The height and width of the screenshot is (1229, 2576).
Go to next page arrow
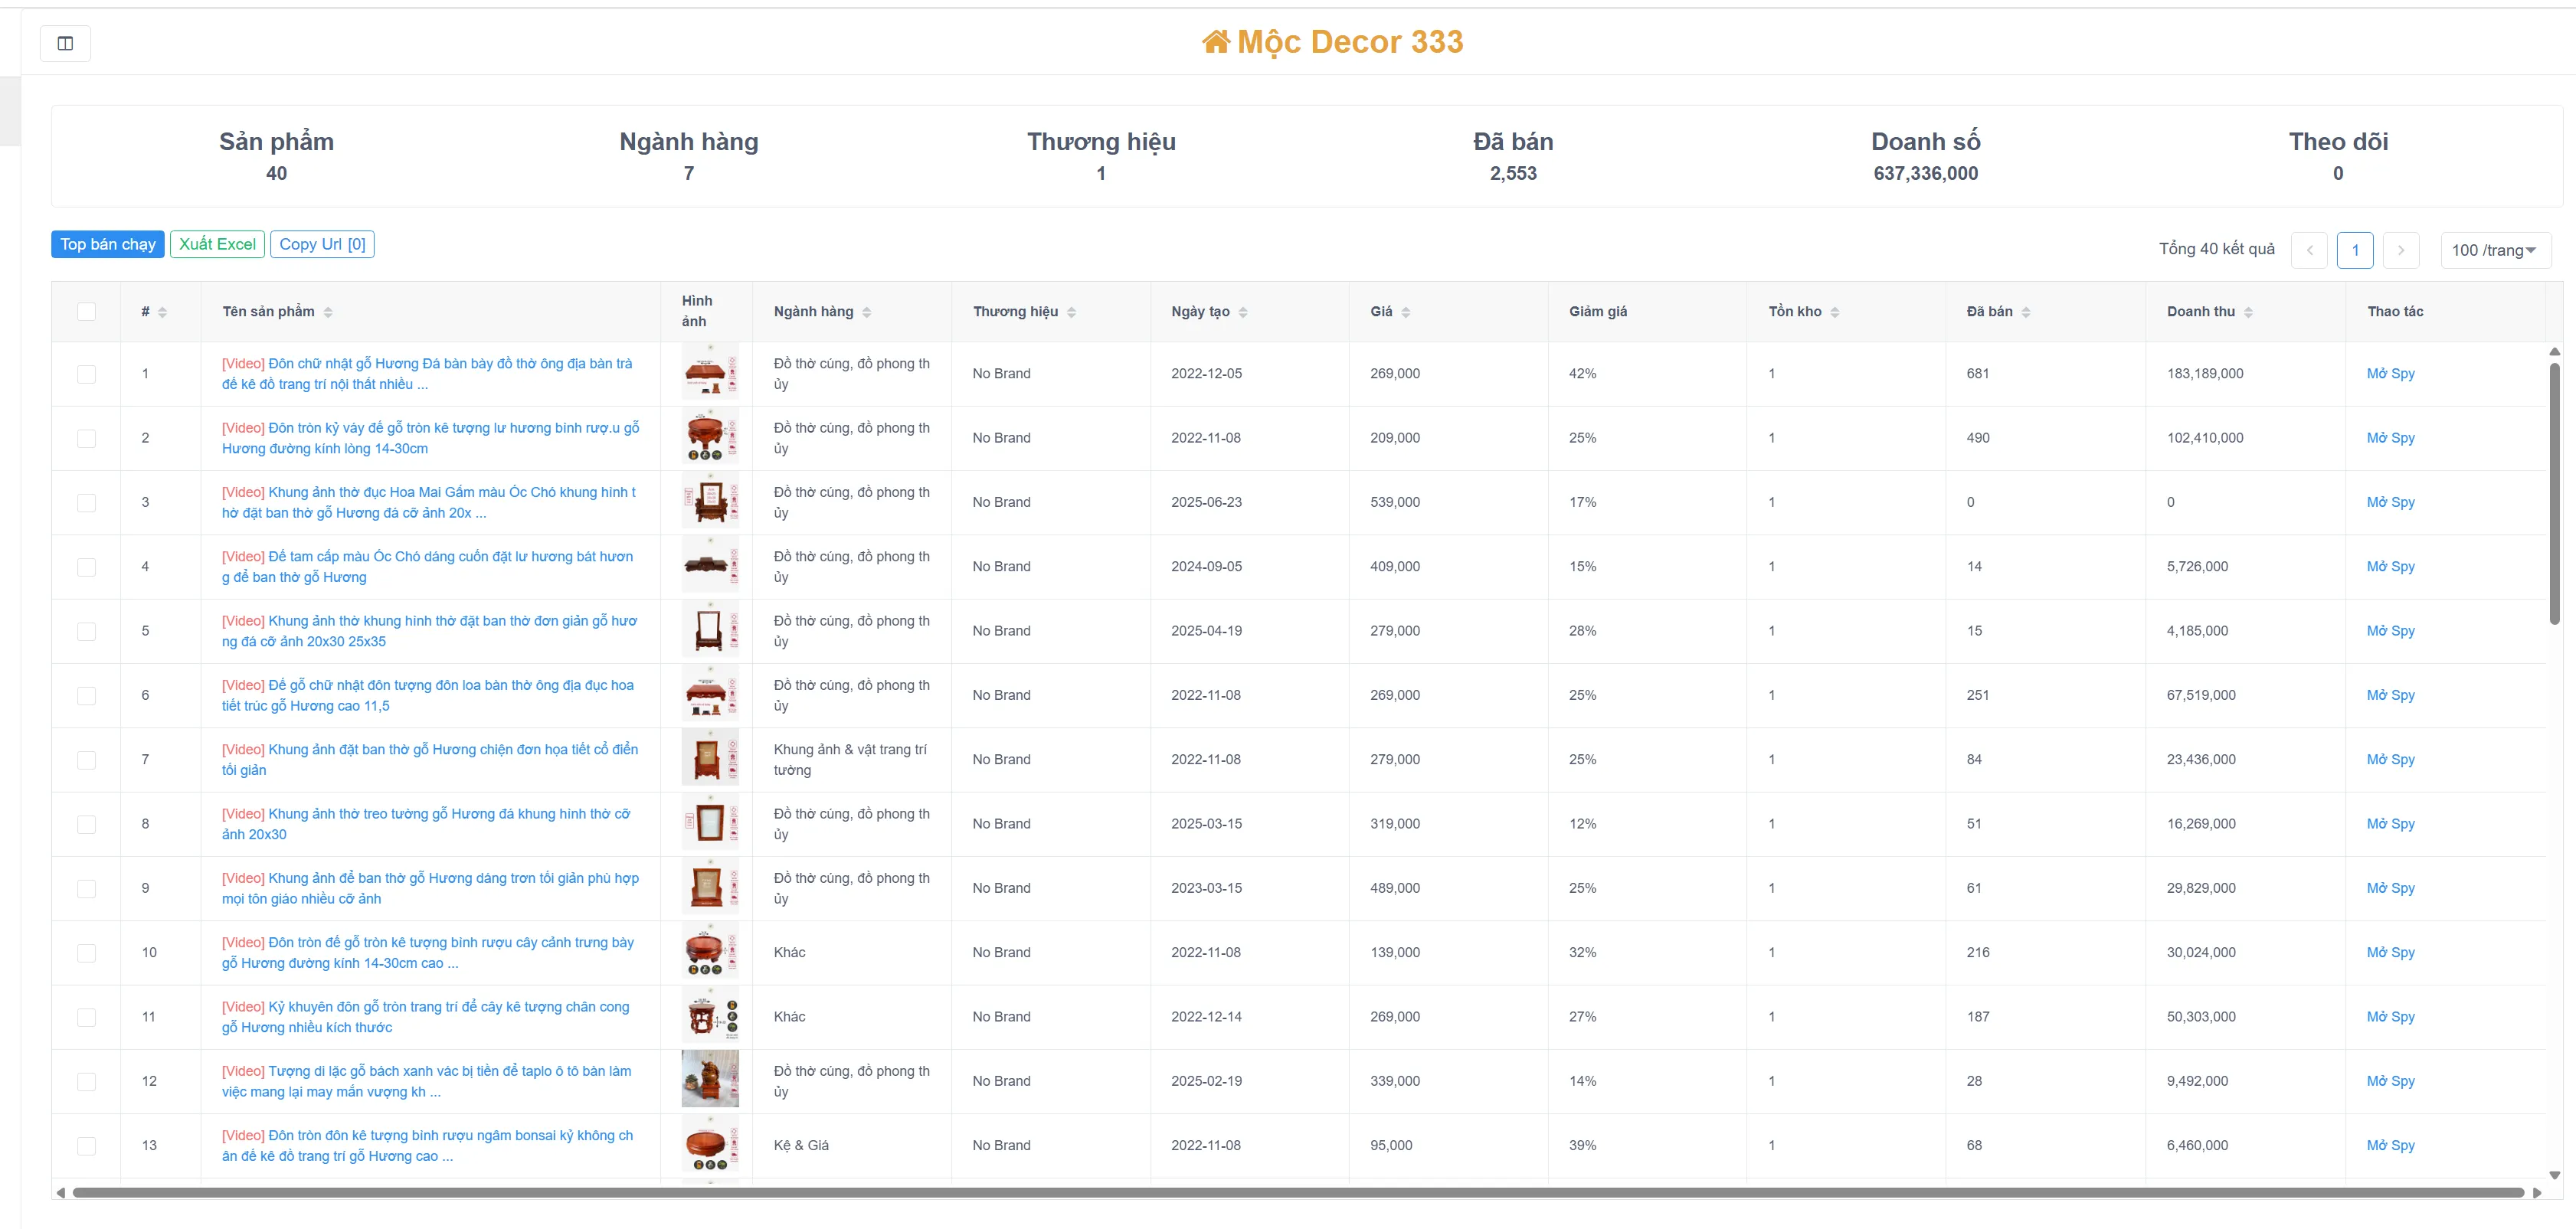2400,250
